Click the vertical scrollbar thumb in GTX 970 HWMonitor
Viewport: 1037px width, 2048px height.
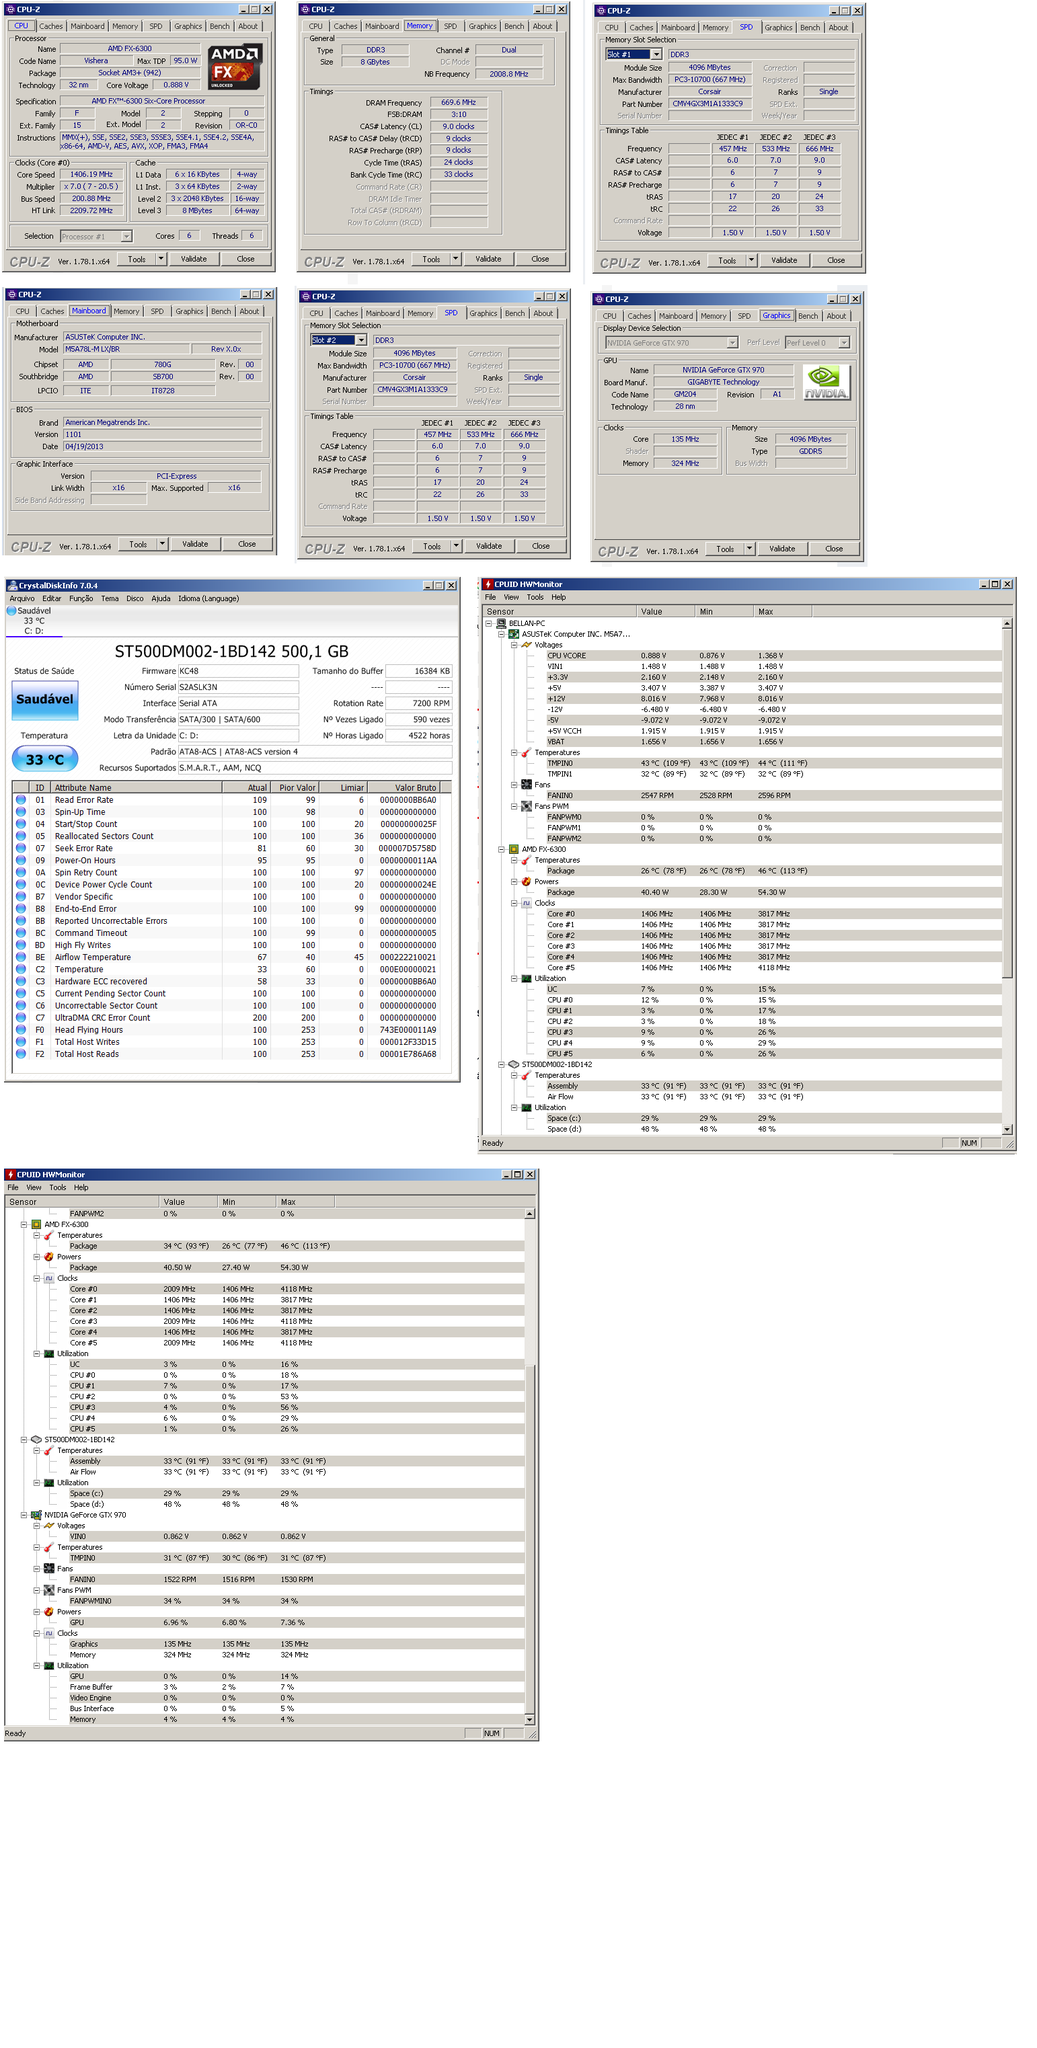pos(530,1538)
